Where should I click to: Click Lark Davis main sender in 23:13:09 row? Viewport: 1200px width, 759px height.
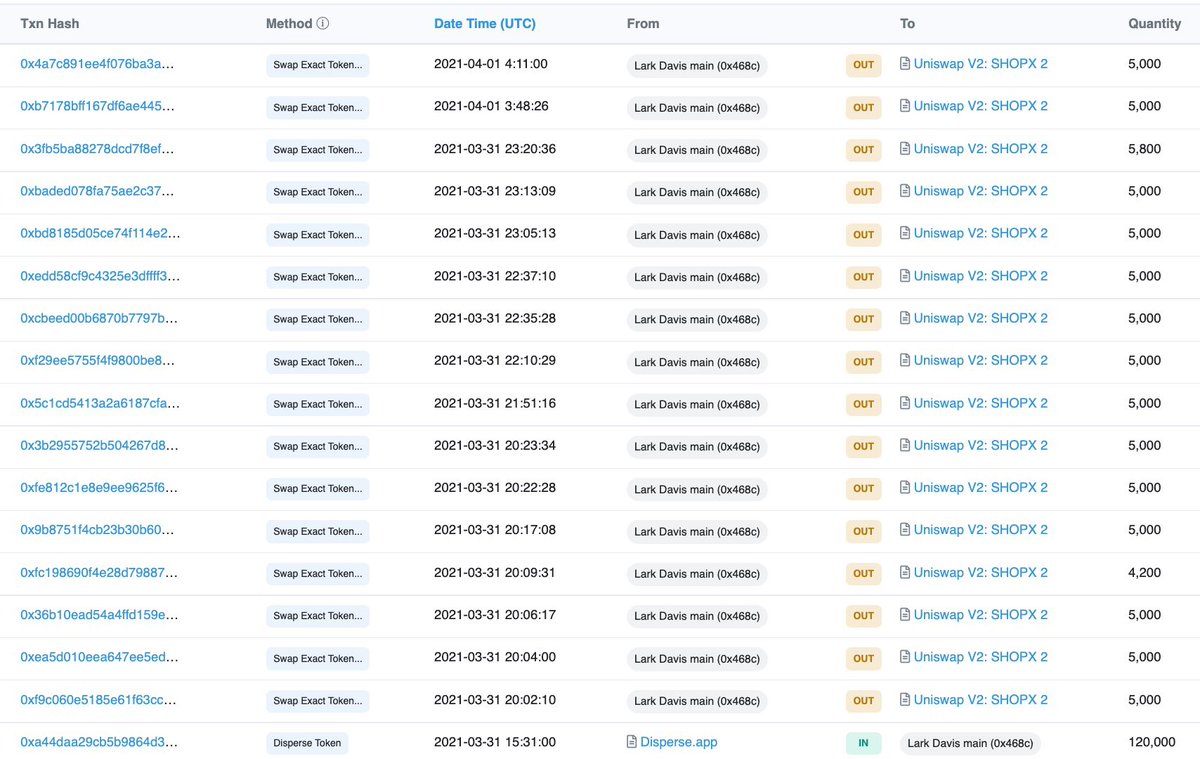click(697, 192)
